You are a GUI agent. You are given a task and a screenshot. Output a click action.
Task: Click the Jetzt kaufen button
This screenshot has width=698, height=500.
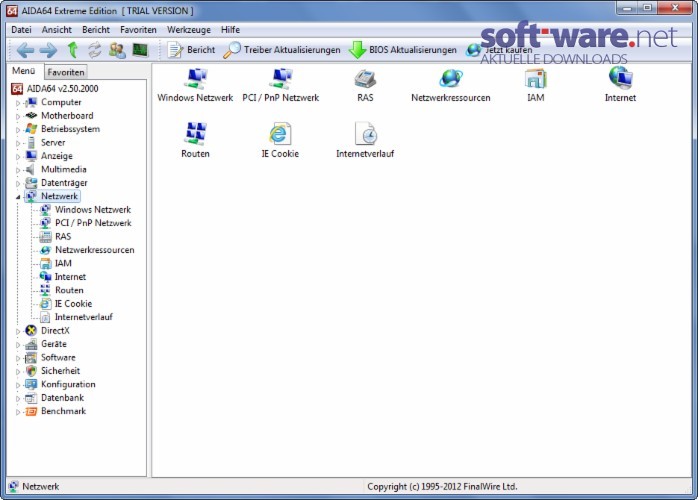tap(499, 50)
